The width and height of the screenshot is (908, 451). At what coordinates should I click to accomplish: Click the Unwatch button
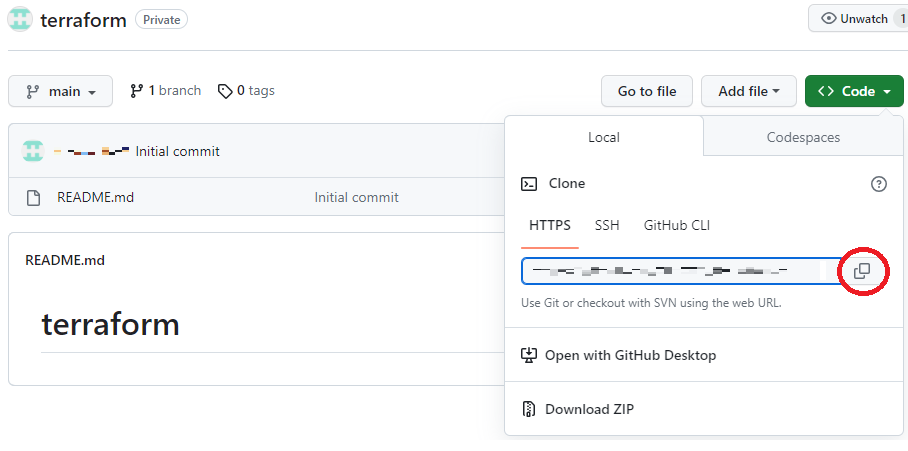(858, 19)
